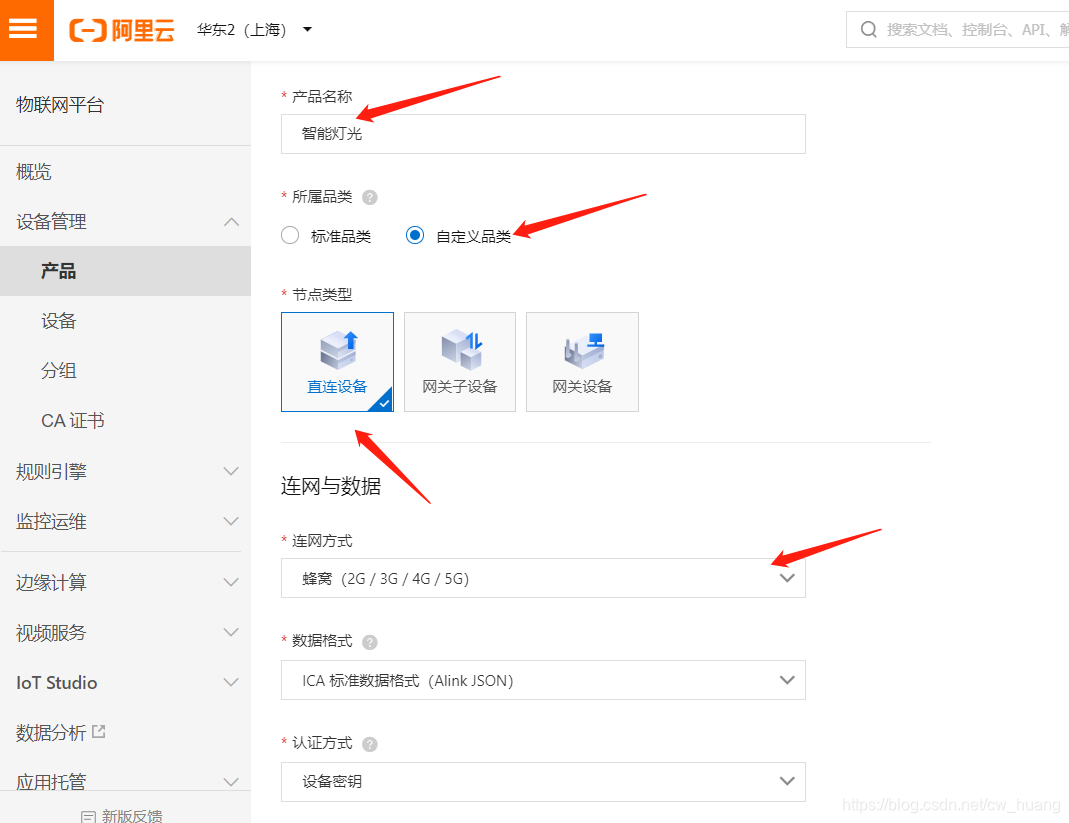Click the Alibaba Cloud logo
Viewport: 1069px width, 823px height.
[x=121, y=30]
